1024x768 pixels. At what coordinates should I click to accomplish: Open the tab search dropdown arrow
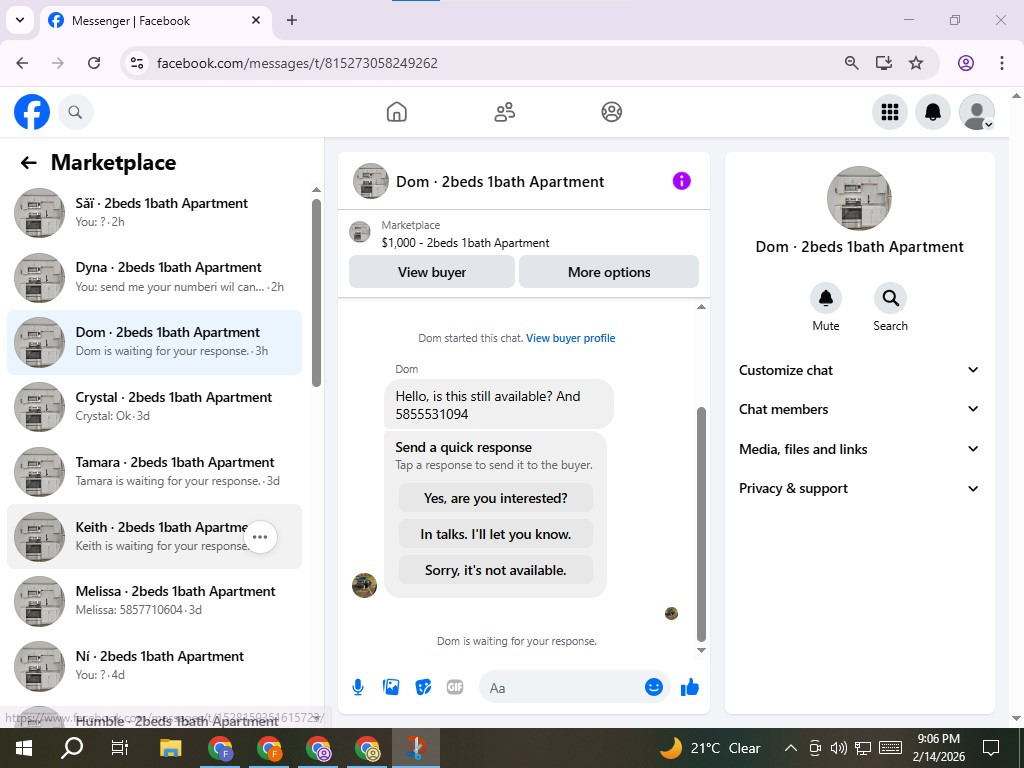click(x=20, y=20)
